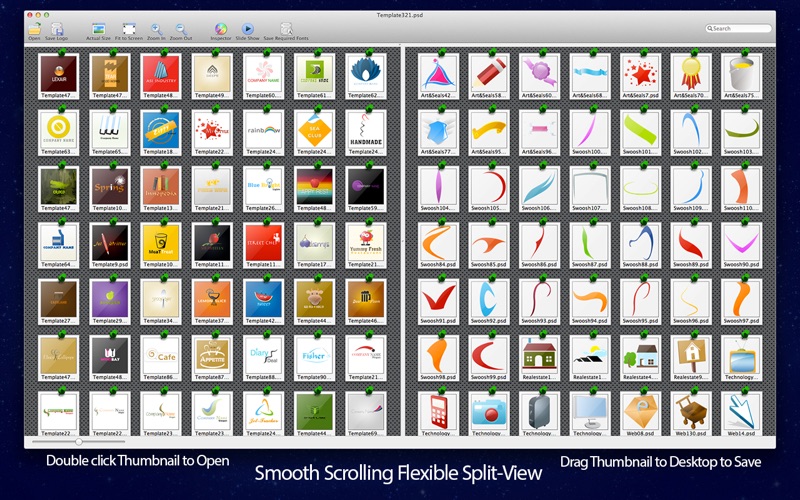Adjust the thumbnail size slider knob
800x500 pixels.
79,442
